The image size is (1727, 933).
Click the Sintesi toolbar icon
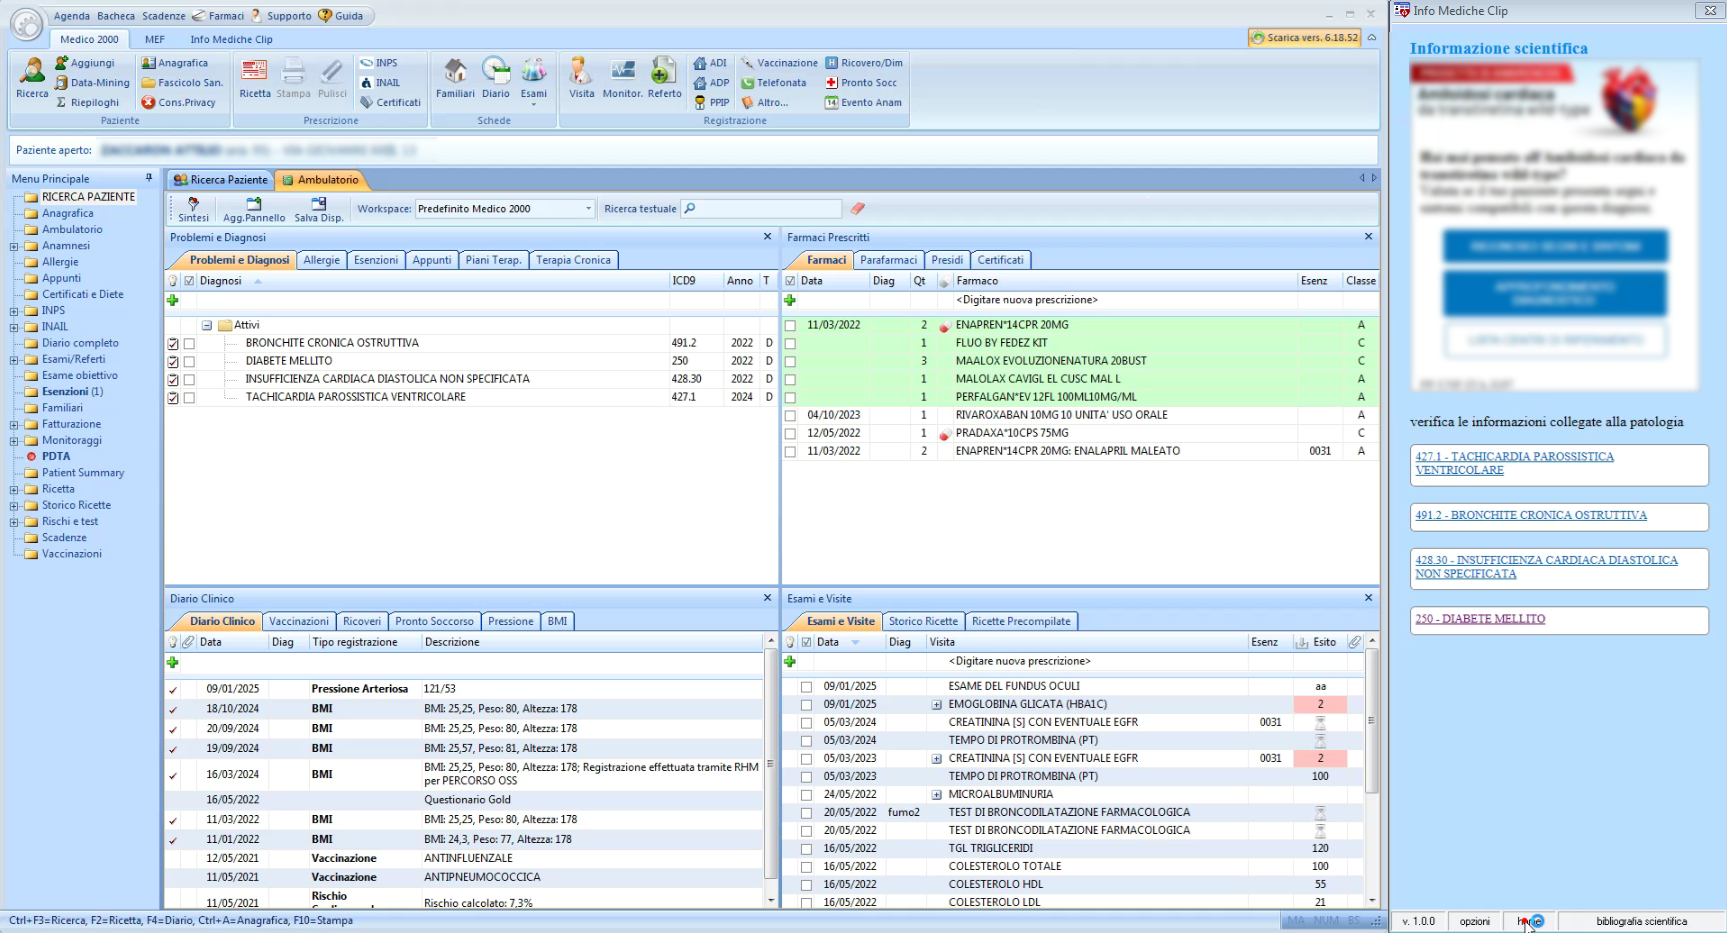pyautogui.click(x=193, y=209)
